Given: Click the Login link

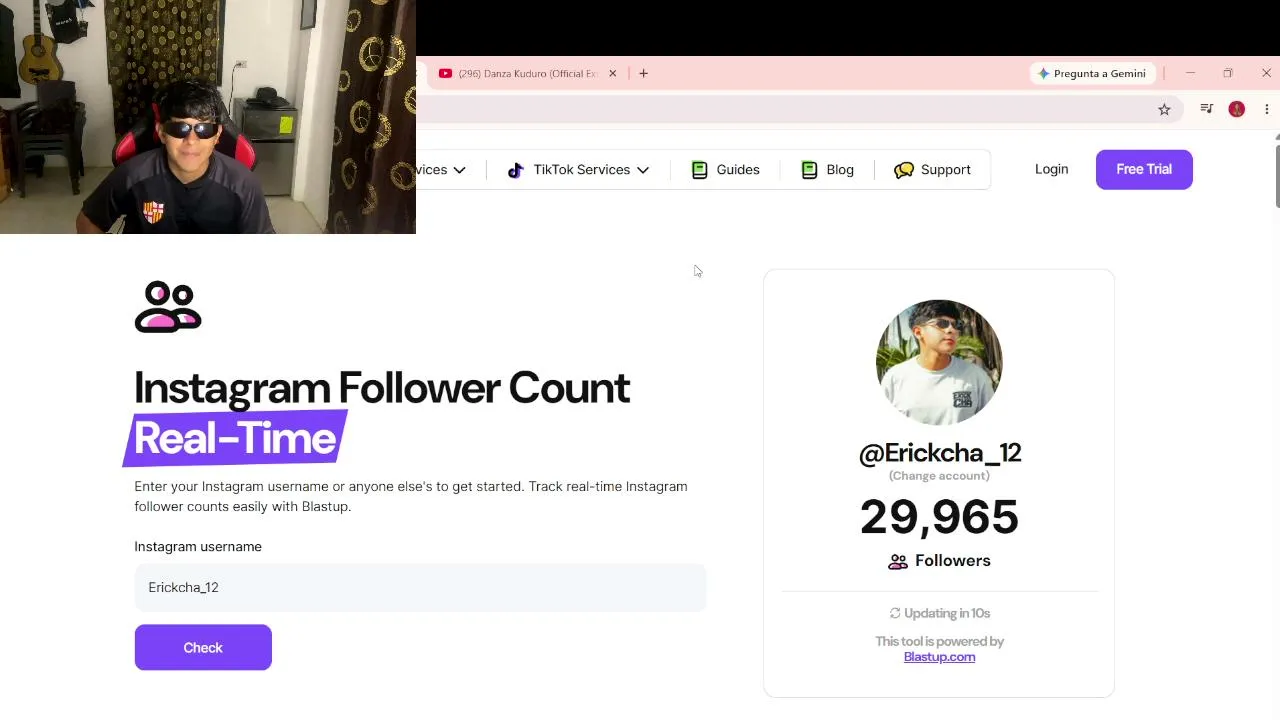Looking at the screenshot, I should tap(1051, 169).
